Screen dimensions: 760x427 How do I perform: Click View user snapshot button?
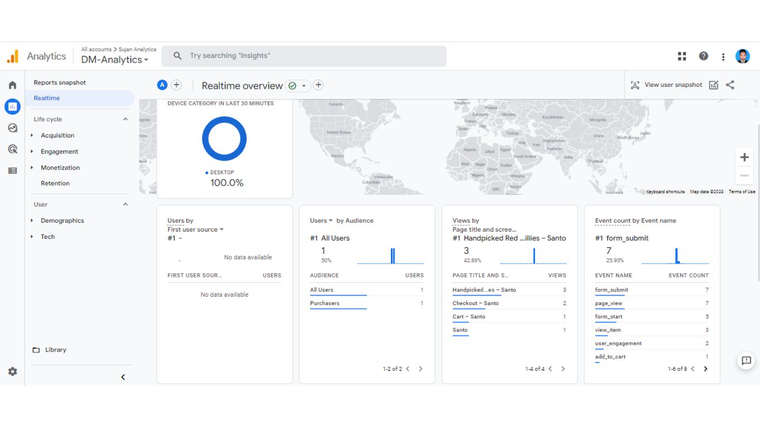click(666, 85)
